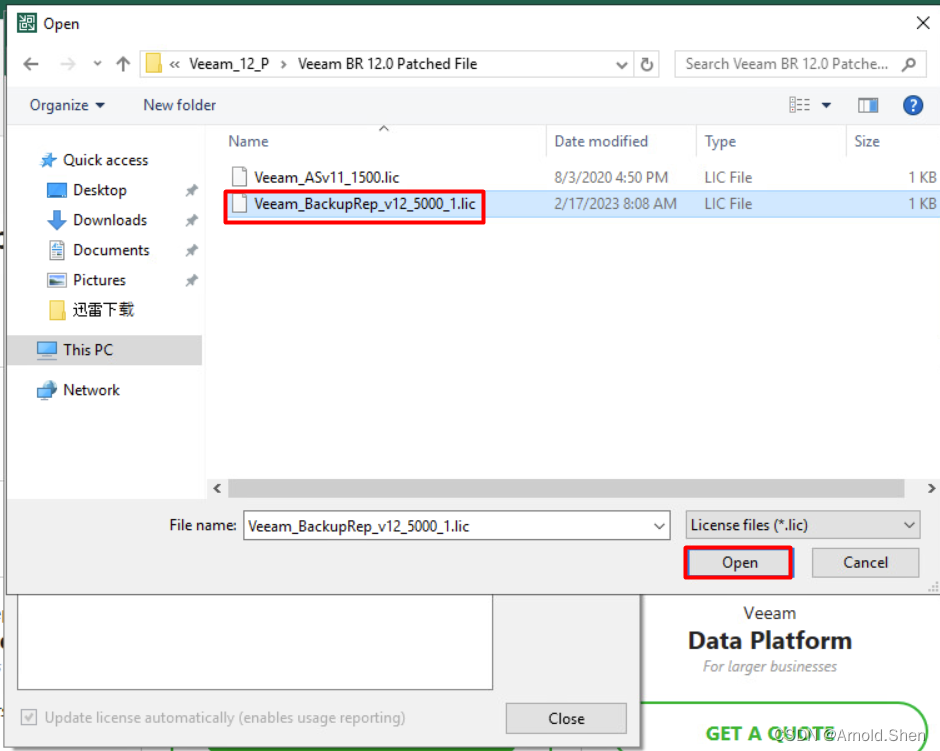Image resolution: width=940 pixels, height=751 pixels.
Task: Toggle the preview pane
Action: point(867,105)
